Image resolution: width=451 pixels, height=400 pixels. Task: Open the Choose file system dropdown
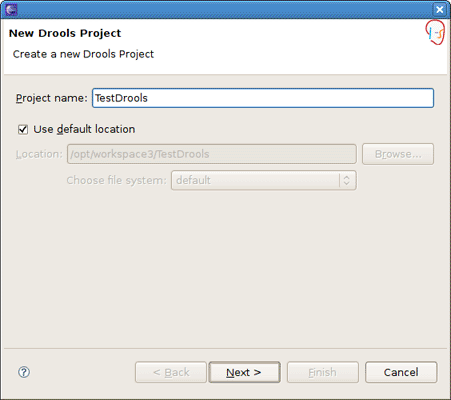[264, 180]
